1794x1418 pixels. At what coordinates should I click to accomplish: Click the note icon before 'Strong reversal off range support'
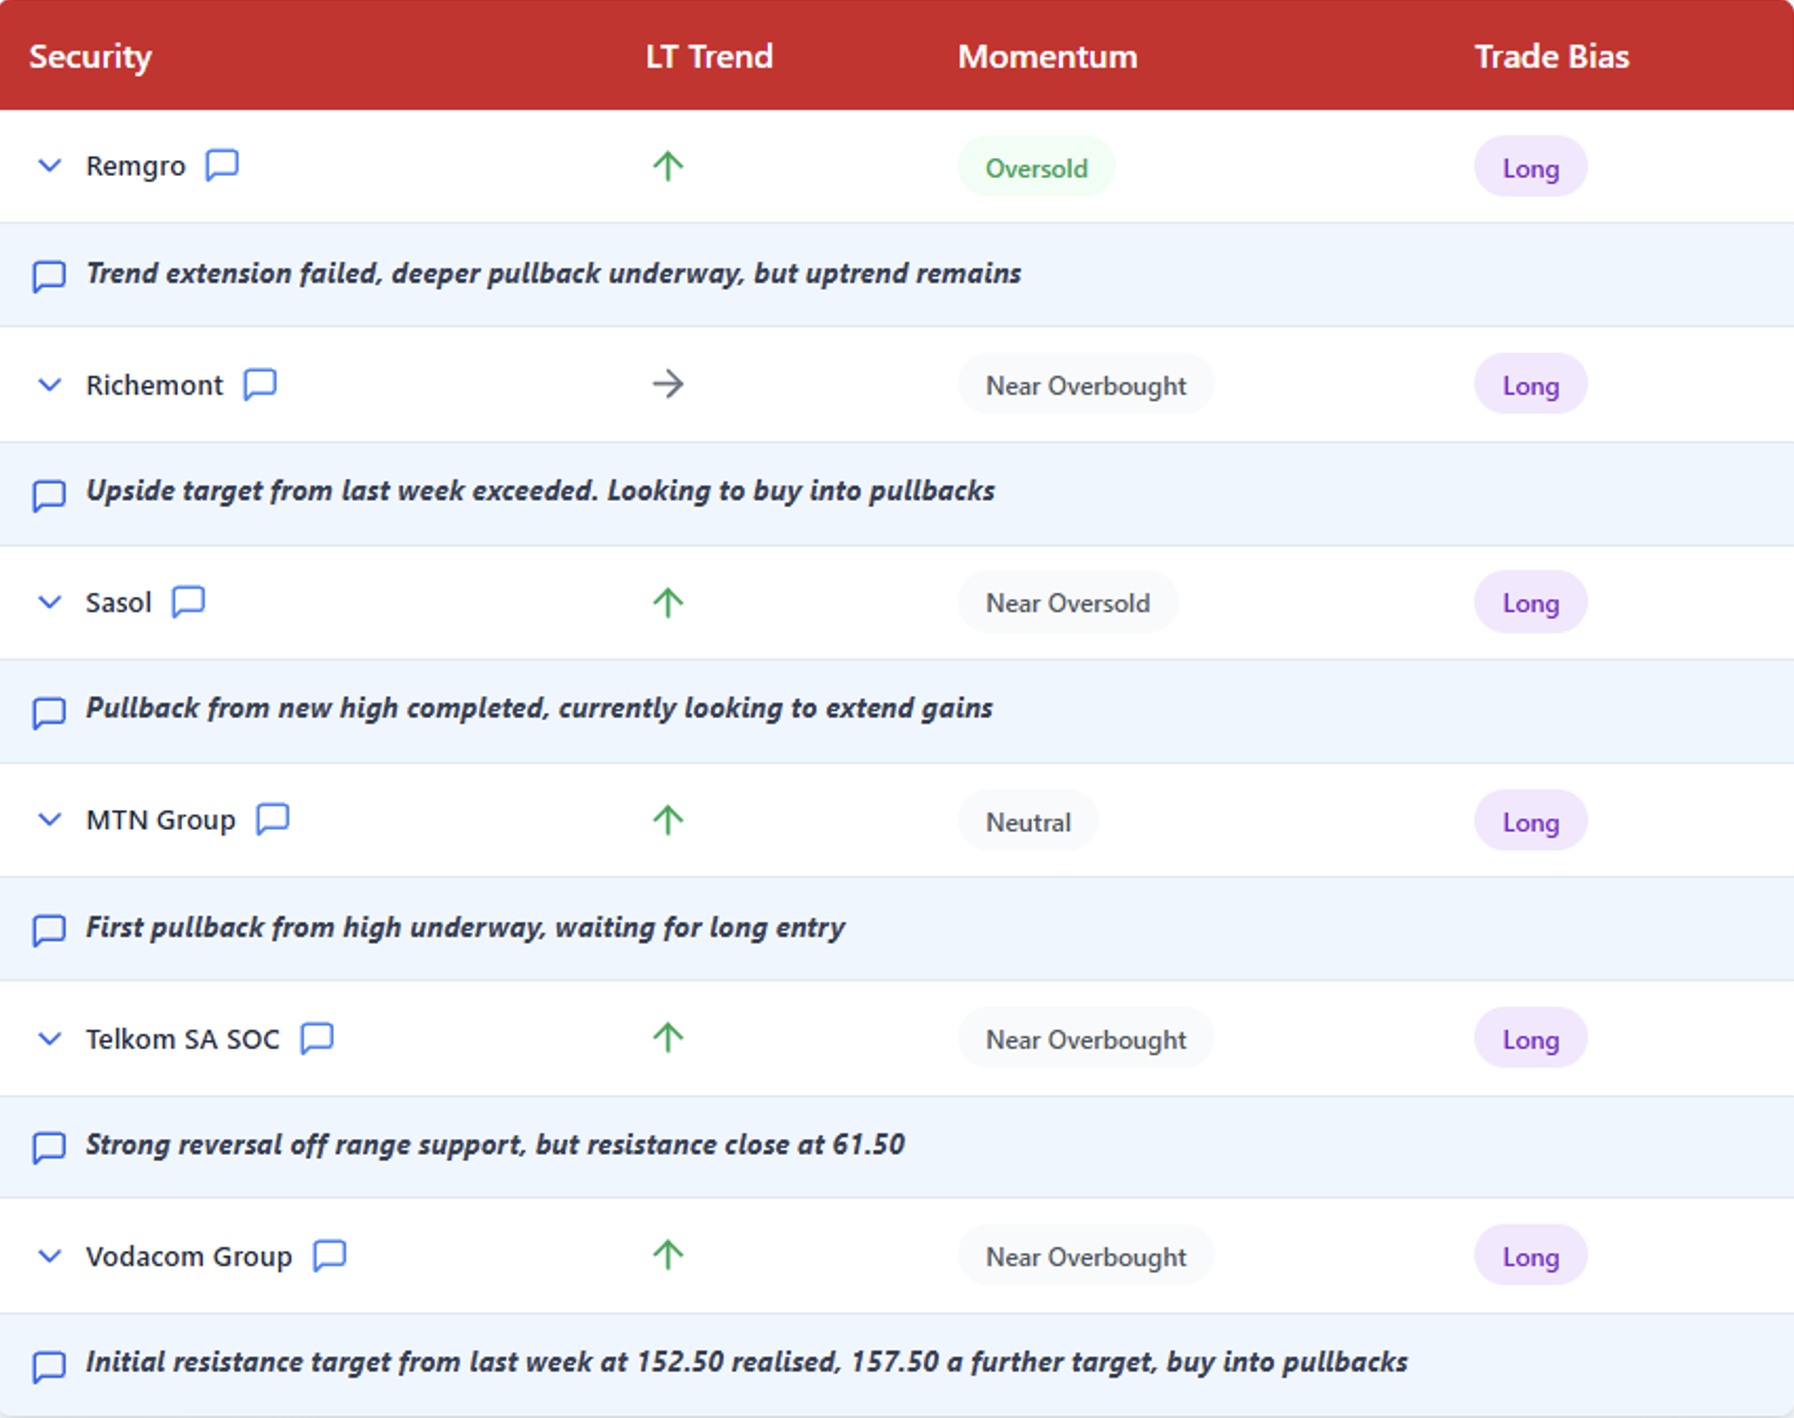49,1147
